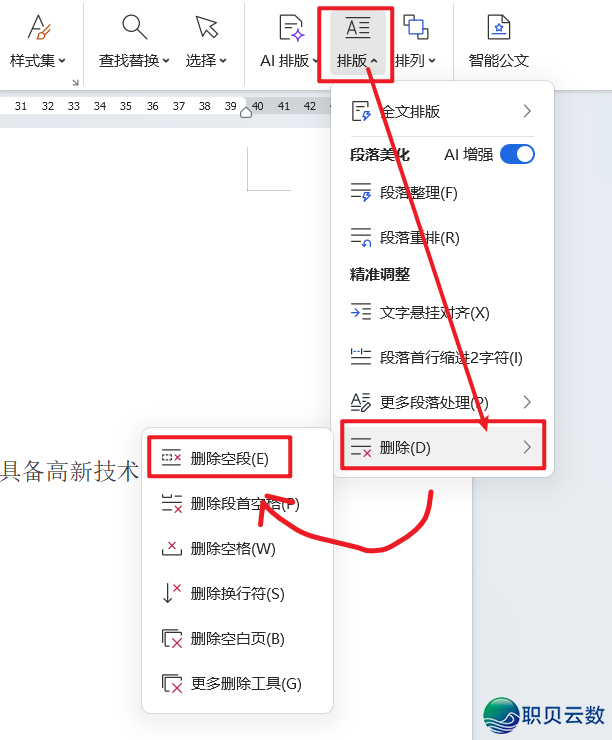
Task: Click the 文字悬挂对齐 icon
Action: [361, 312]
